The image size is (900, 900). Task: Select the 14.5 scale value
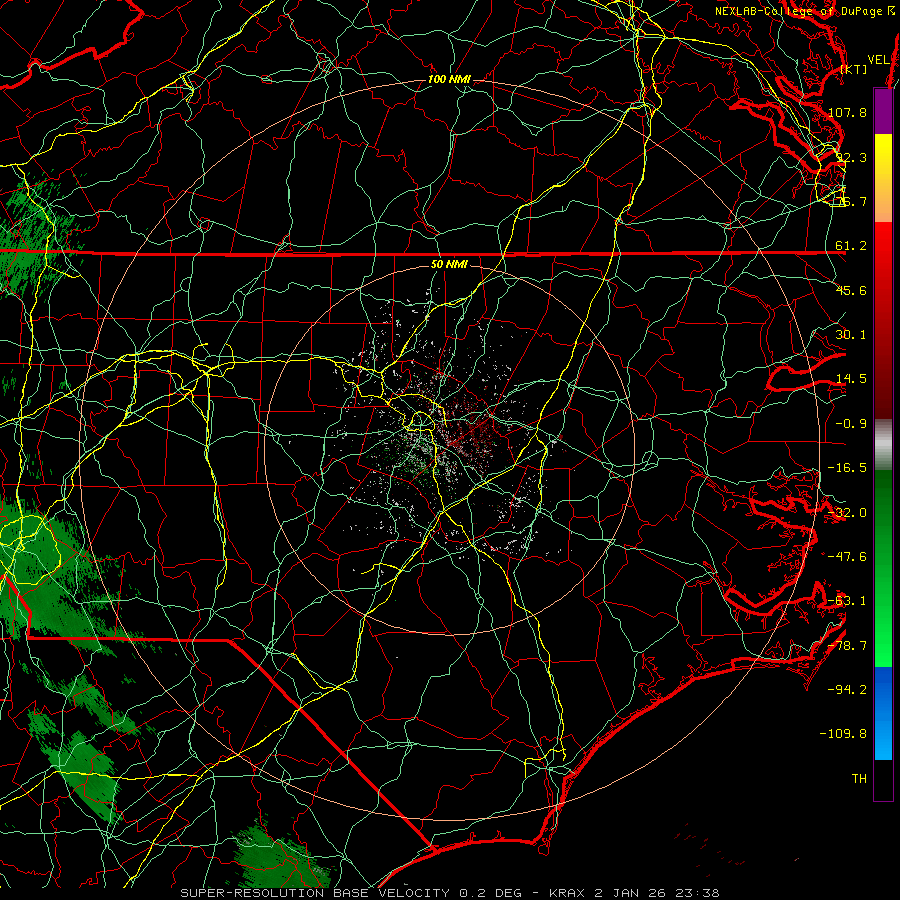pyautogui.click(x=851, y=379)
